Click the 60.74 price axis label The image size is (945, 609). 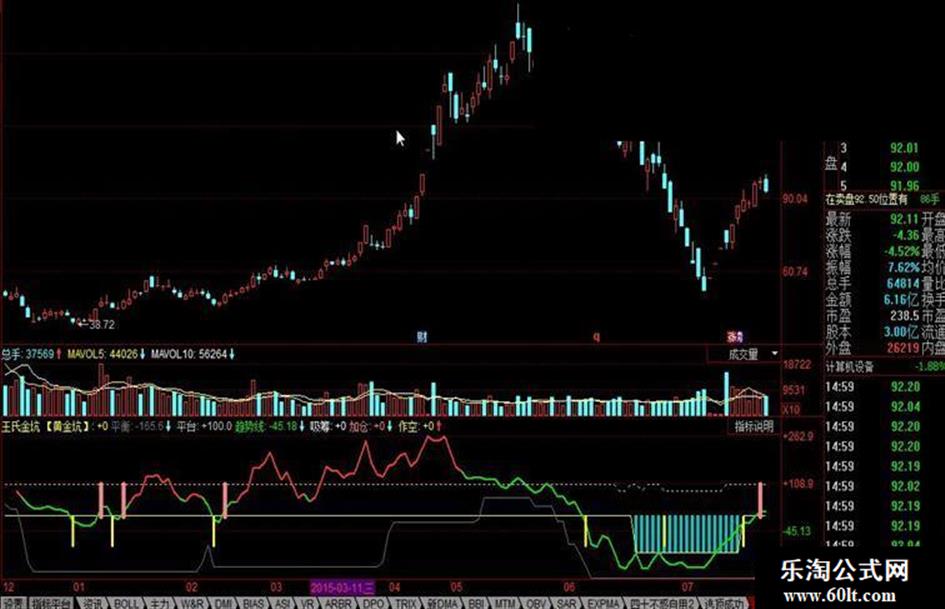coord(795,272)
